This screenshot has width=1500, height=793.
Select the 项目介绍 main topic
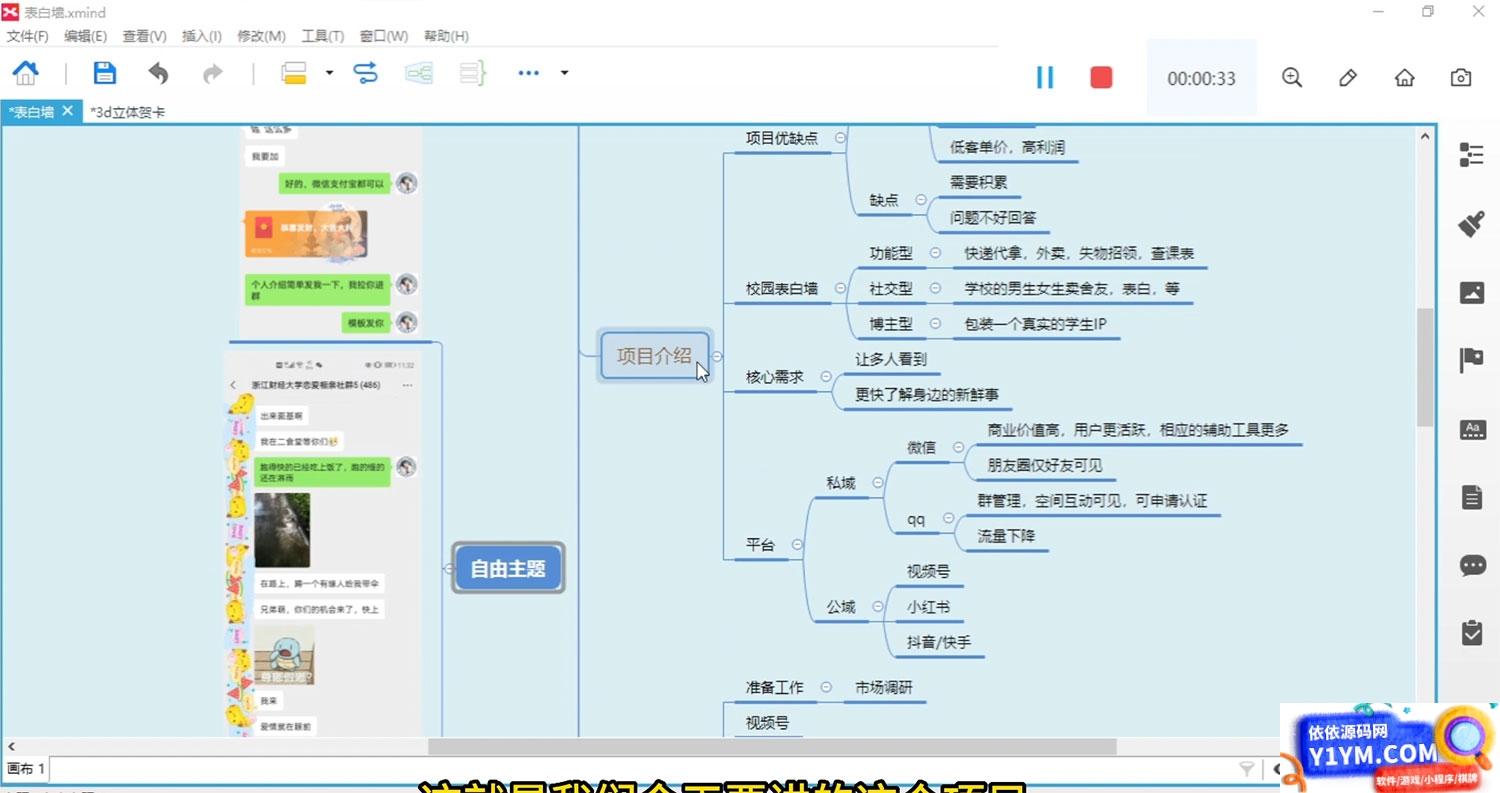(654, 355)
